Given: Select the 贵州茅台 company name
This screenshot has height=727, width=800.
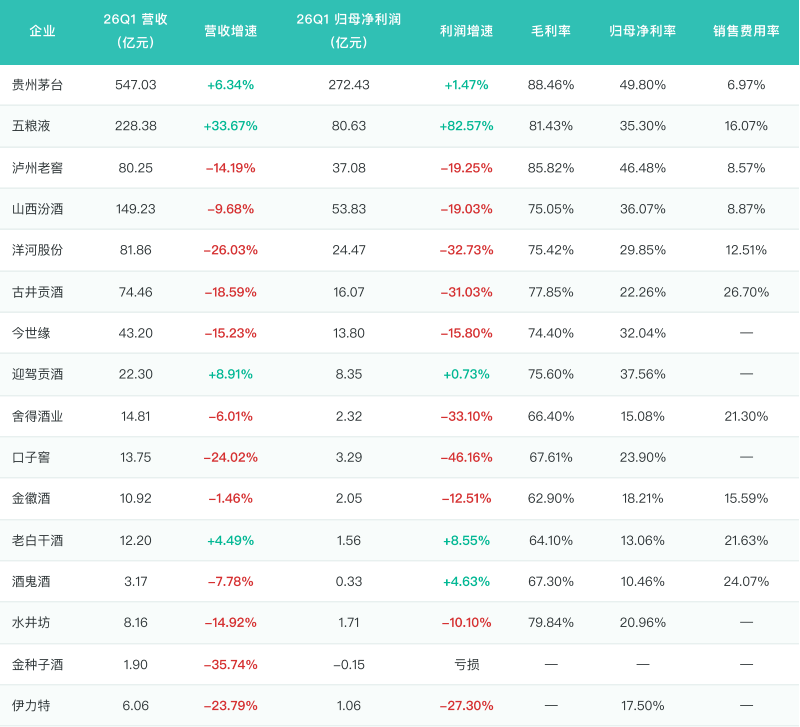Looking at the screenshot, I should (x=37, y=85).
